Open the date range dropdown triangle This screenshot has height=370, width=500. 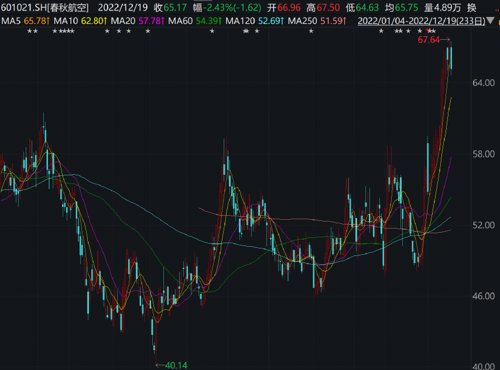click(x=490, y=21)
